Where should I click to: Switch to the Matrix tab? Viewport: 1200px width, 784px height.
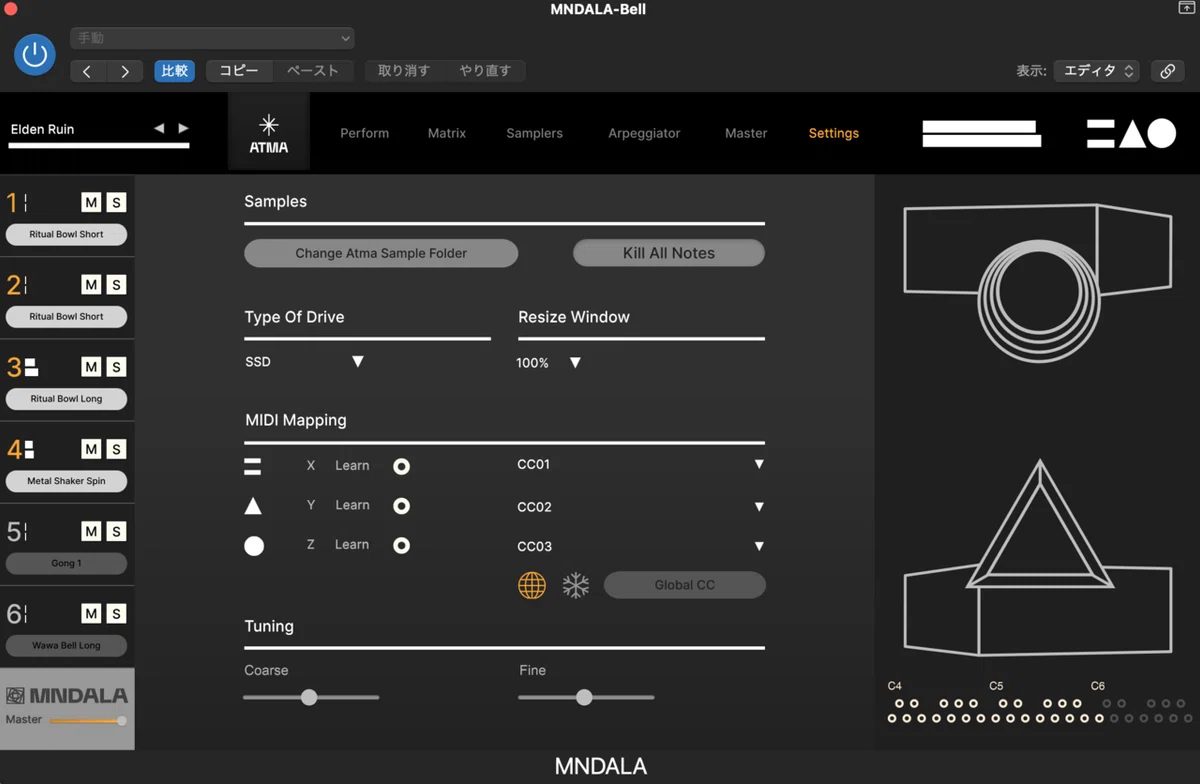(447, 133)
